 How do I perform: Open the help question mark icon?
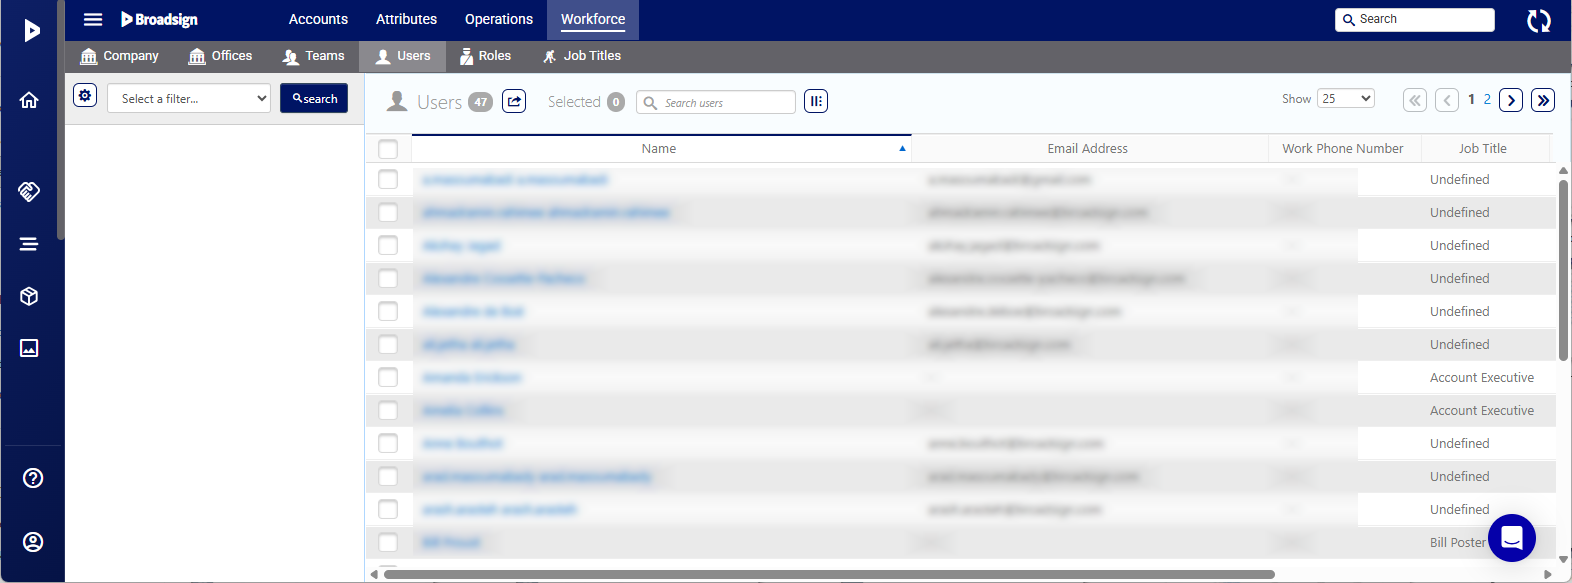pos(33,478)
